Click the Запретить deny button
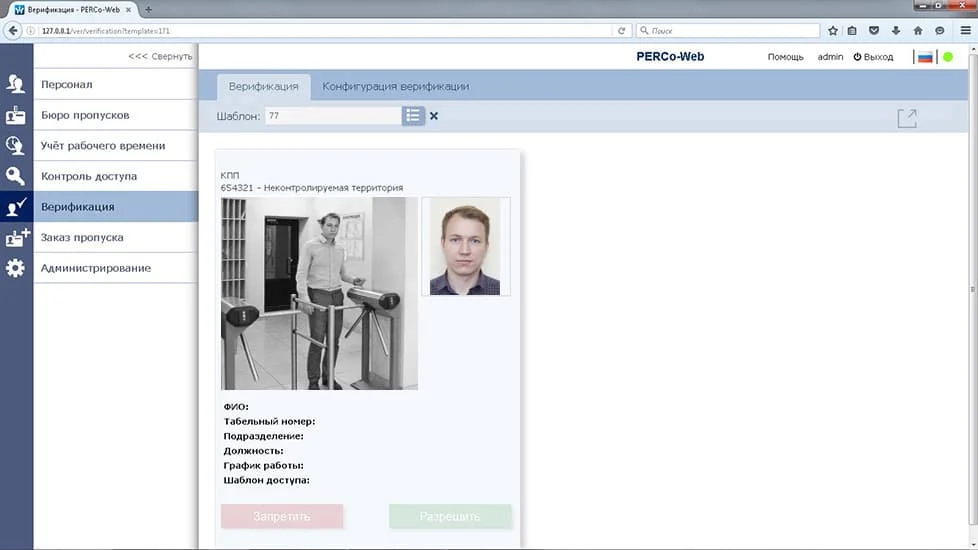Image resolution: width=978 pixels, height=550 pixels. tap(282, 516)
